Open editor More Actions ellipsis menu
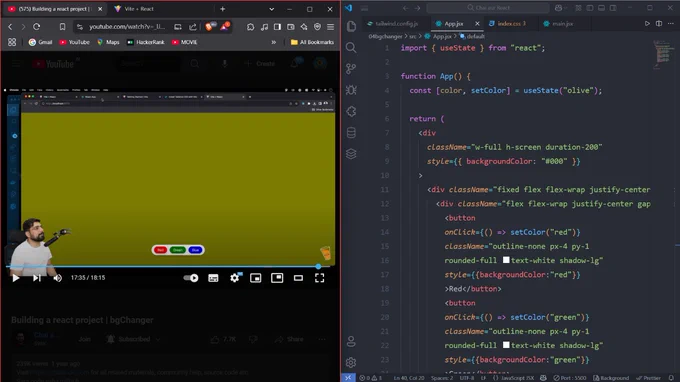The height and width of the screenshot is (382, 680). click(x=671, y=23)
